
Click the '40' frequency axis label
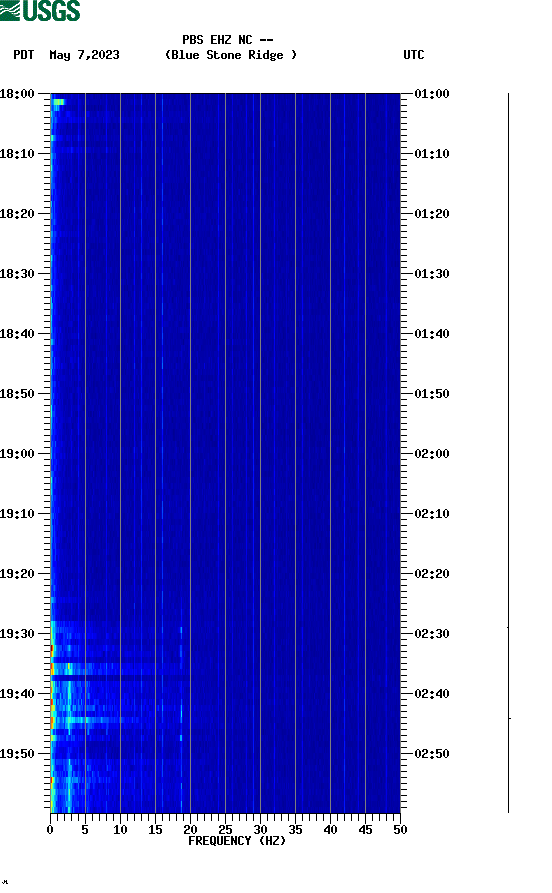click(x=330, y=830)
